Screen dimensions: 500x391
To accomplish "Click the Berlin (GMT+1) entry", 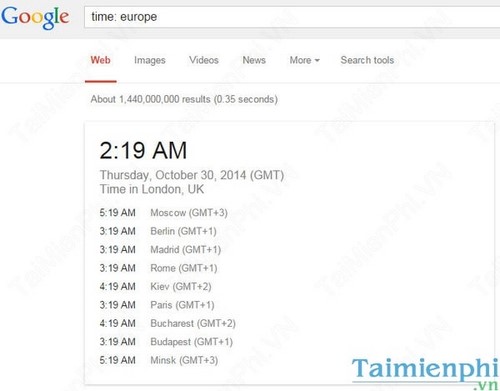I will tap(183, 231).
